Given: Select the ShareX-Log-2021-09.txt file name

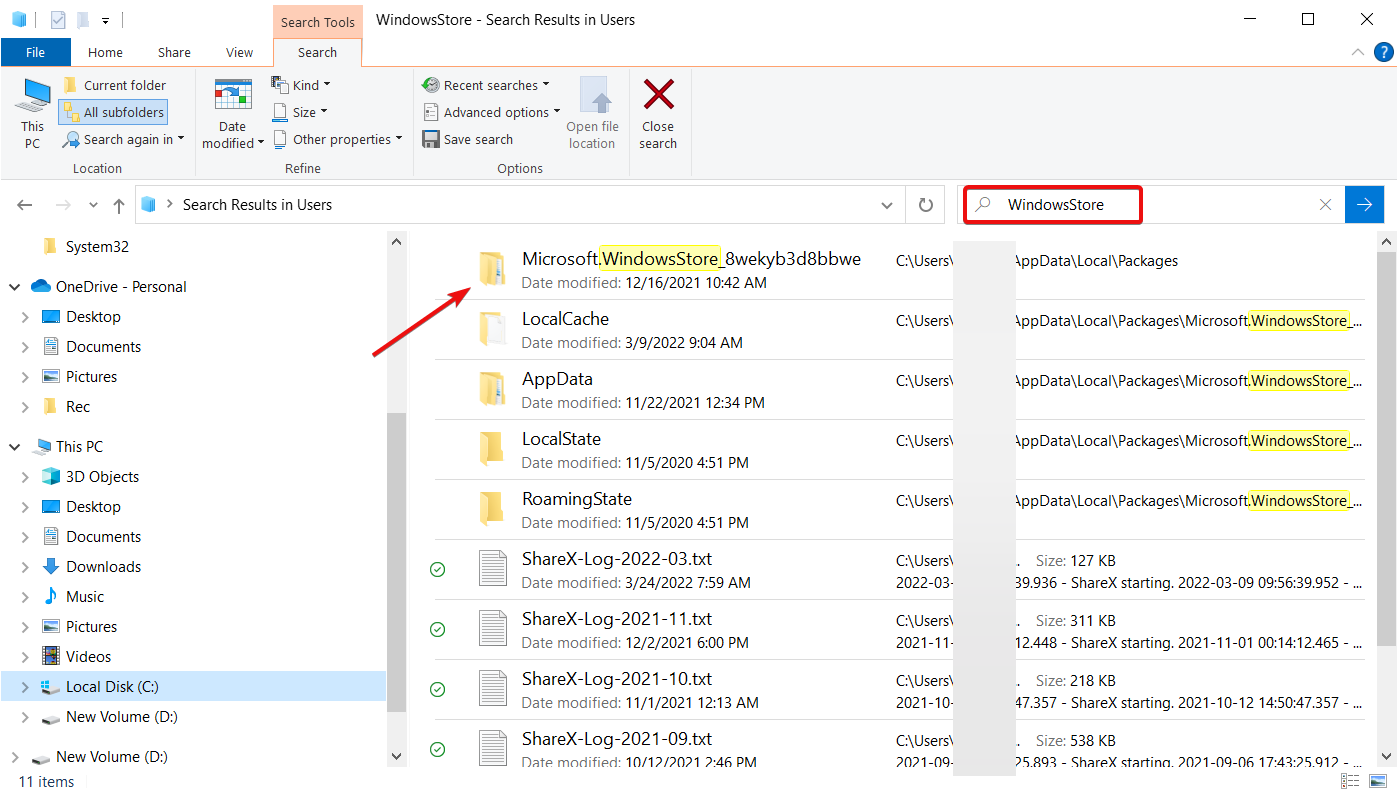Looking at the screenshot, I should pyautogui.click(x=617, y=739).
